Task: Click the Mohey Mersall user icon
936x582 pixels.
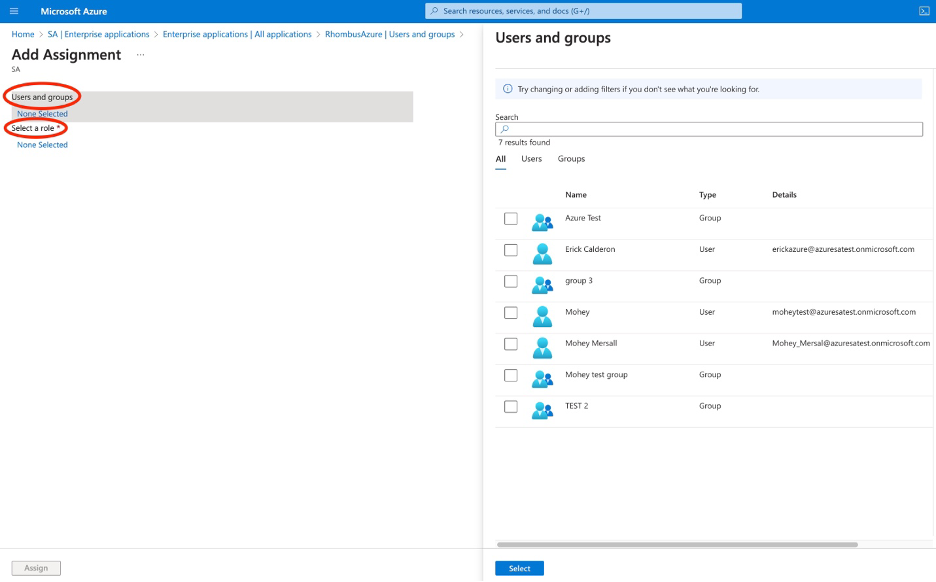Action: click(542, 347)
